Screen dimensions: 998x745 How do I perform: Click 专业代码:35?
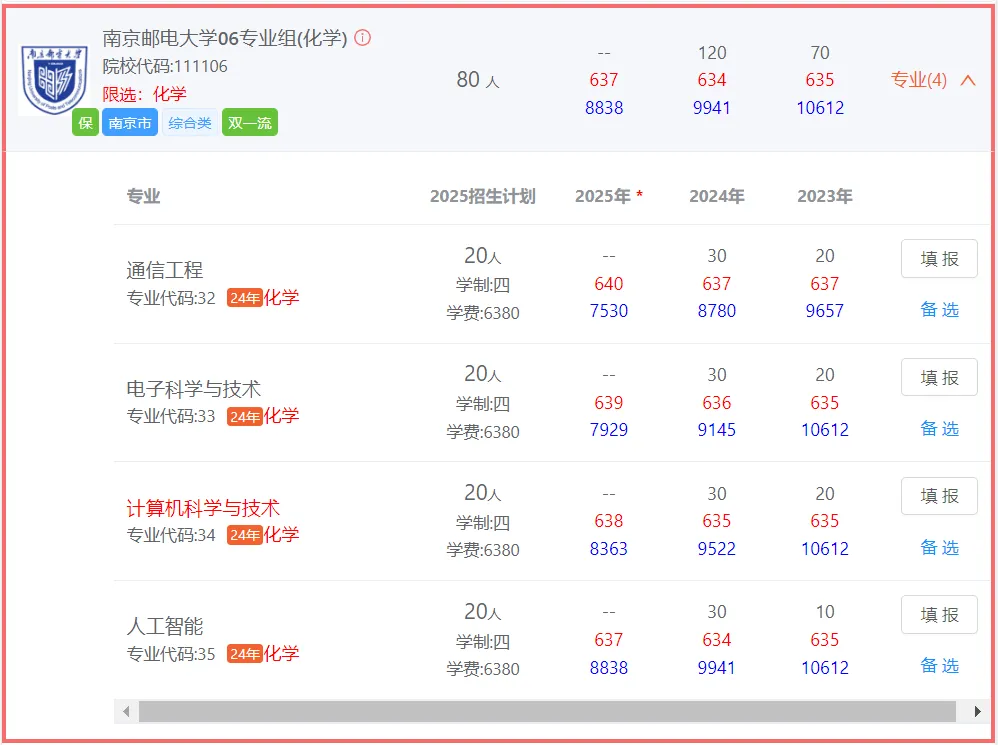[x=171, y=654]
